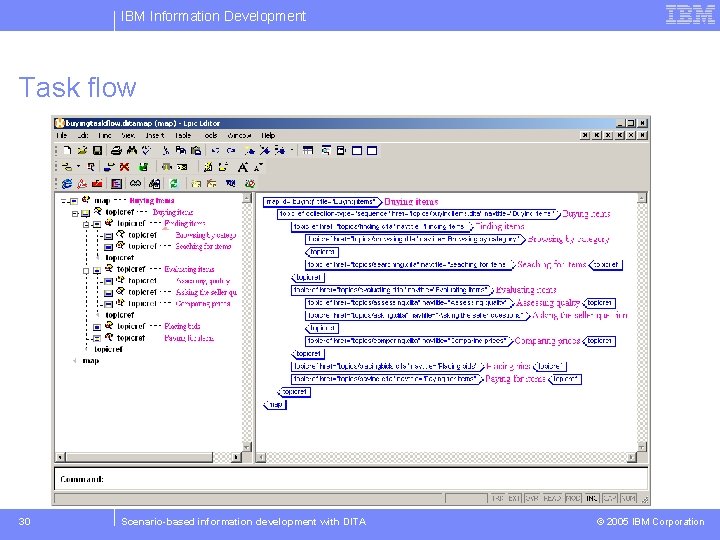Click the Evaluating items text in editor pane
720x540 pixels.
click(526, 290)
